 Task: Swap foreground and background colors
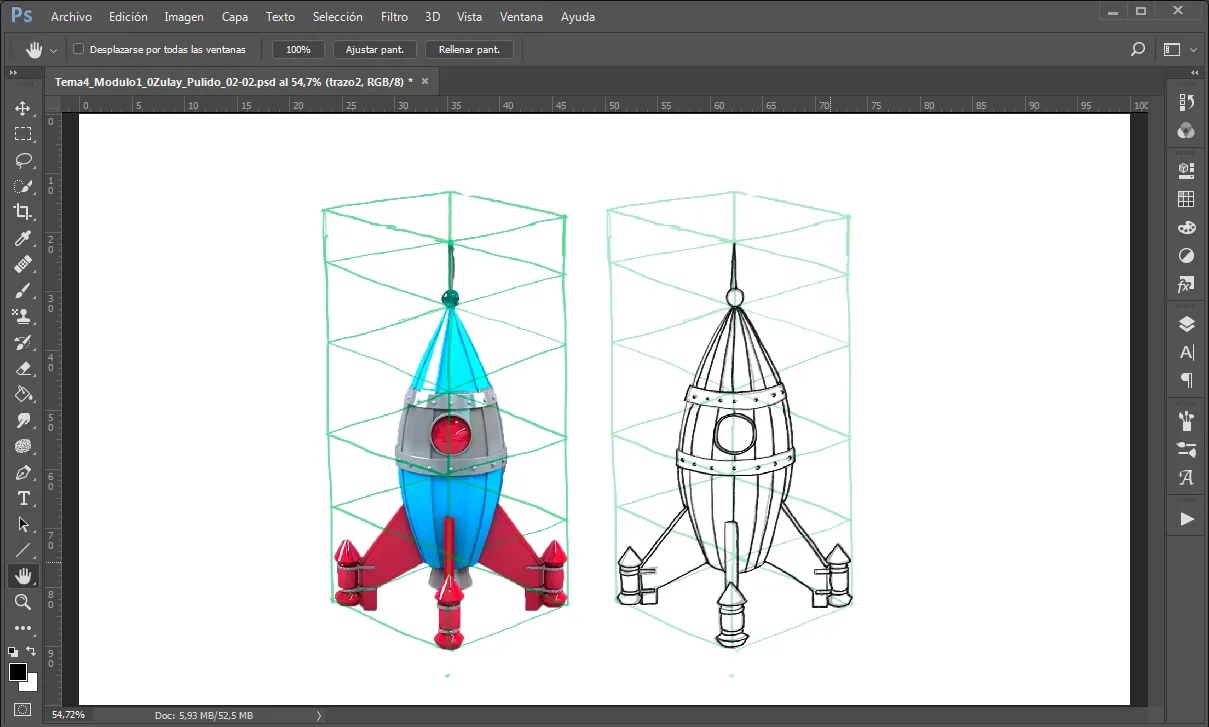[31, 651]
